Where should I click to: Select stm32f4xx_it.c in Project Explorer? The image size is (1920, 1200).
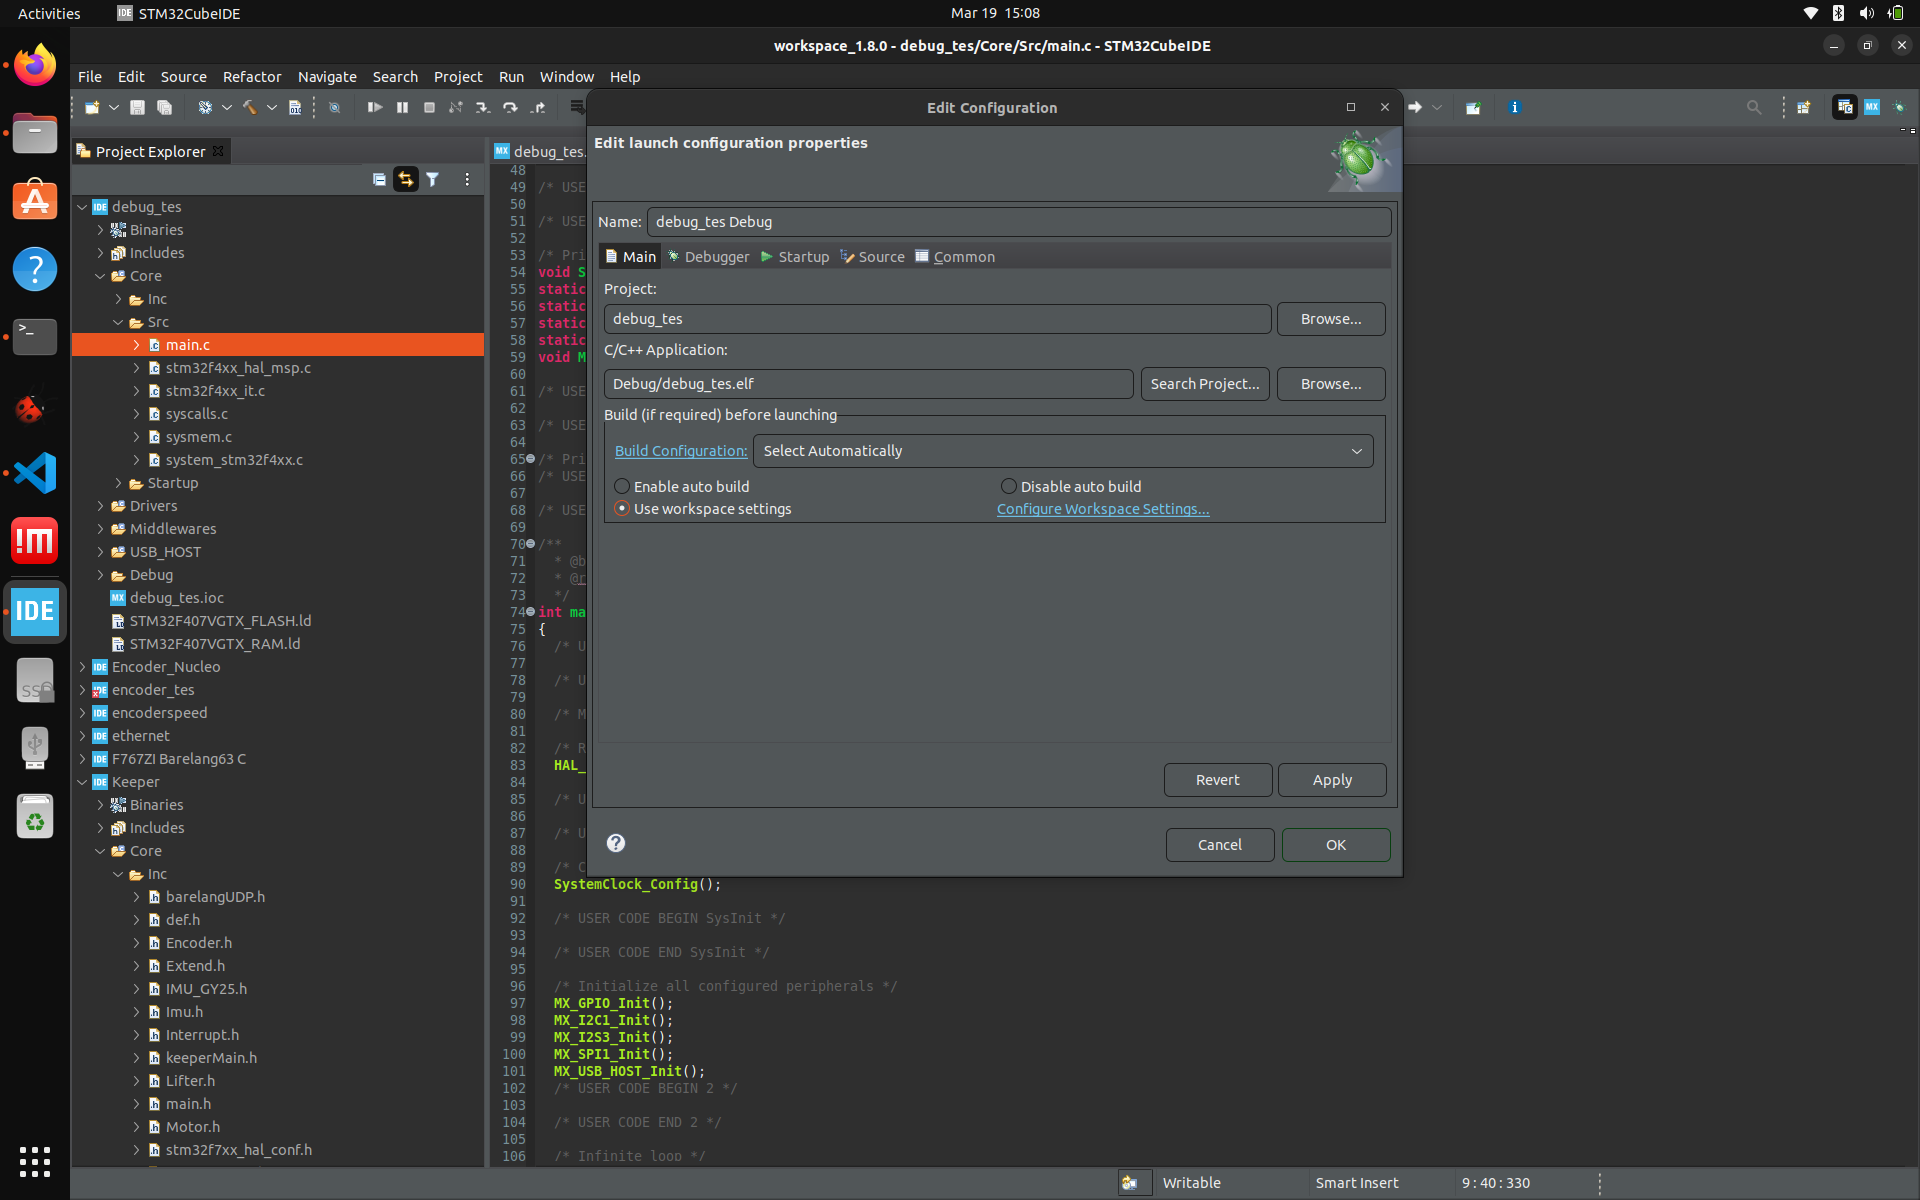click(215, 391)
